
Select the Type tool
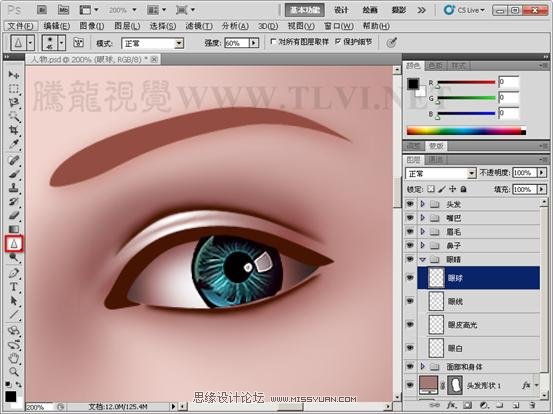14,287
